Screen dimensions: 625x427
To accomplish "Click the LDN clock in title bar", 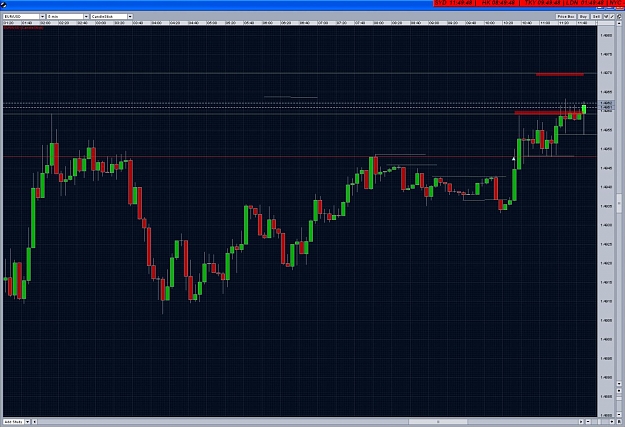I will [586, 3].
